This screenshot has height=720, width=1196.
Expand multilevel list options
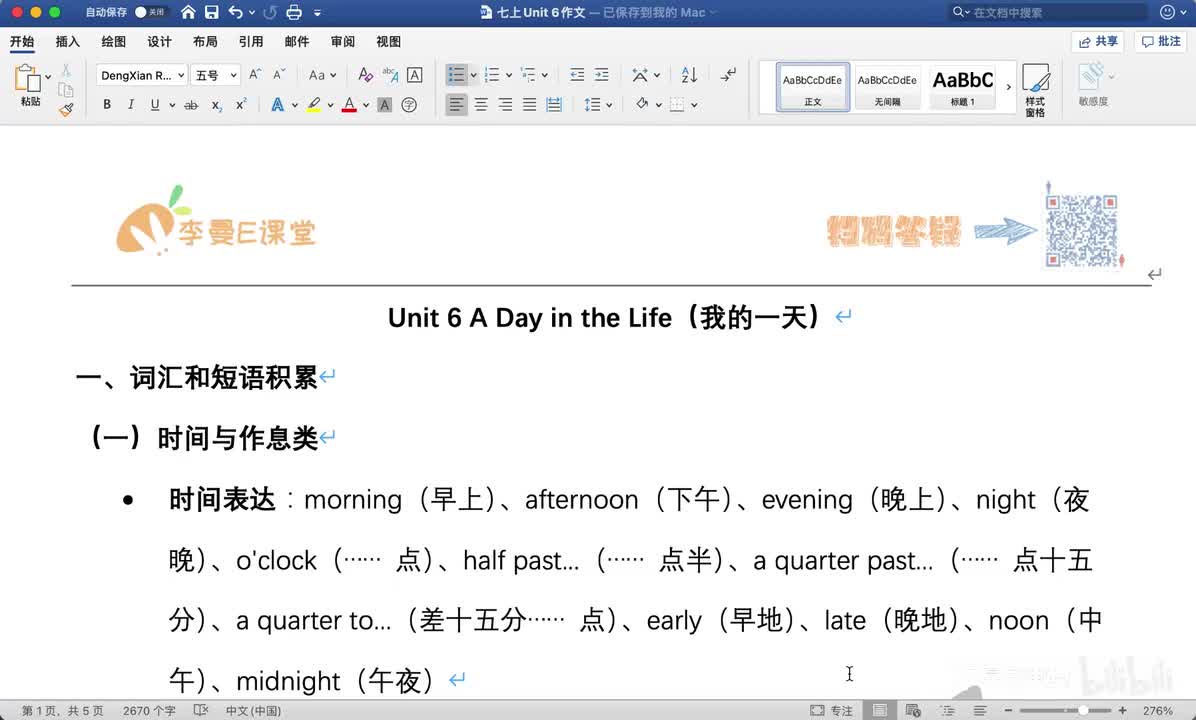pyautogui.click(x=545, y=75)
